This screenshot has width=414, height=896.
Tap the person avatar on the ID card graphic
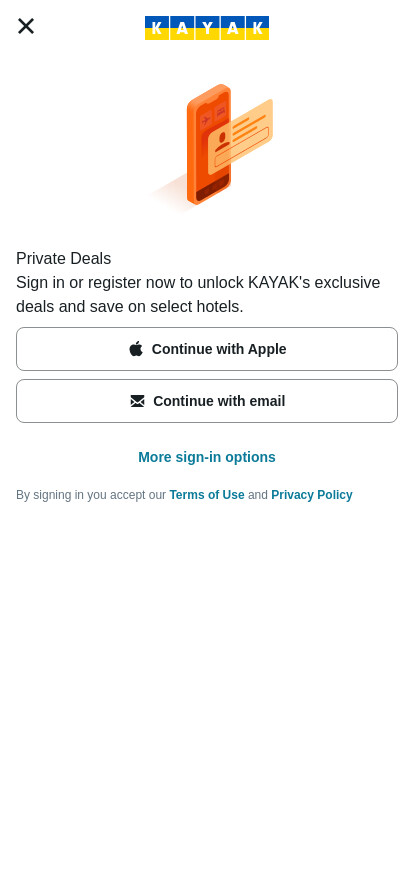point(222,141)
